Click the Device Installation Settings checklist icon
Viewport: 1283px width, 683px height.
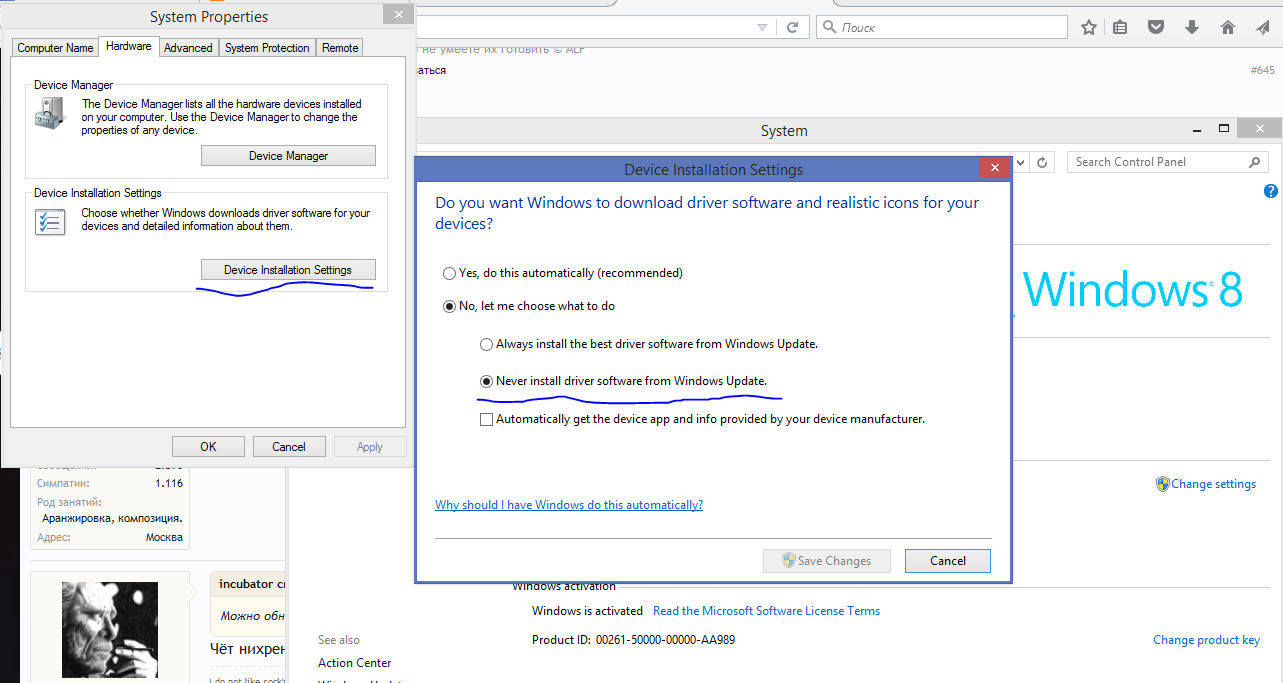click(x=49, y=221)
